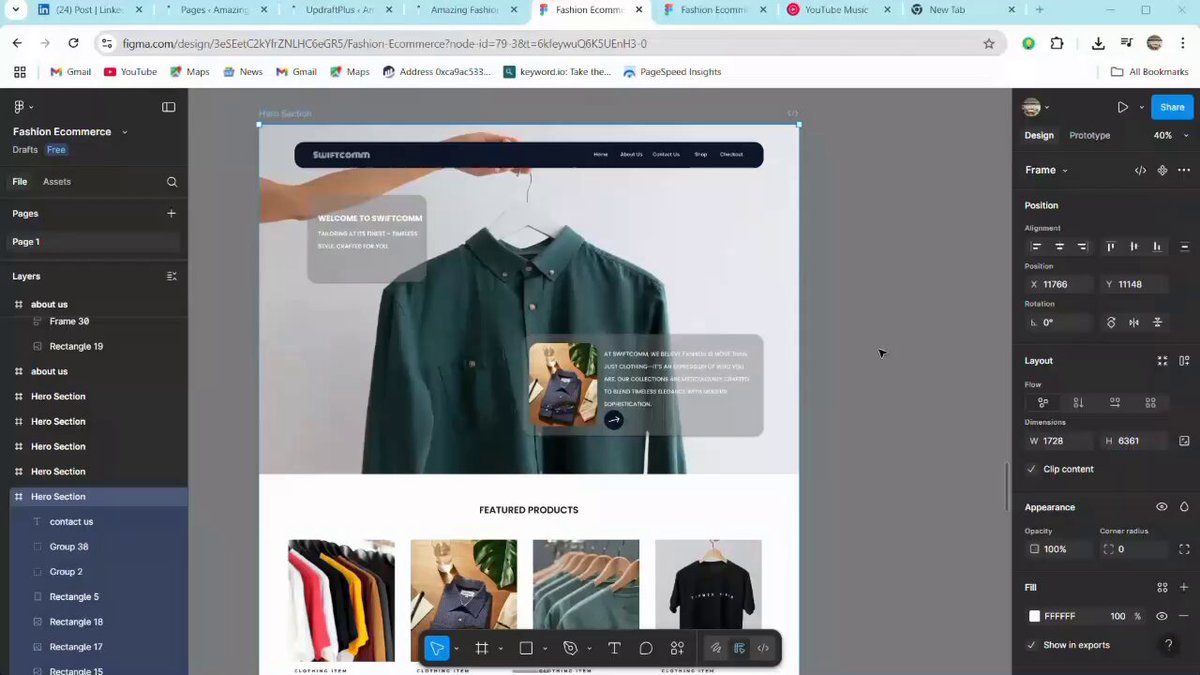Open the Move tool options chevron
The height and width of the screenshot is (675, 1200).
456,648
